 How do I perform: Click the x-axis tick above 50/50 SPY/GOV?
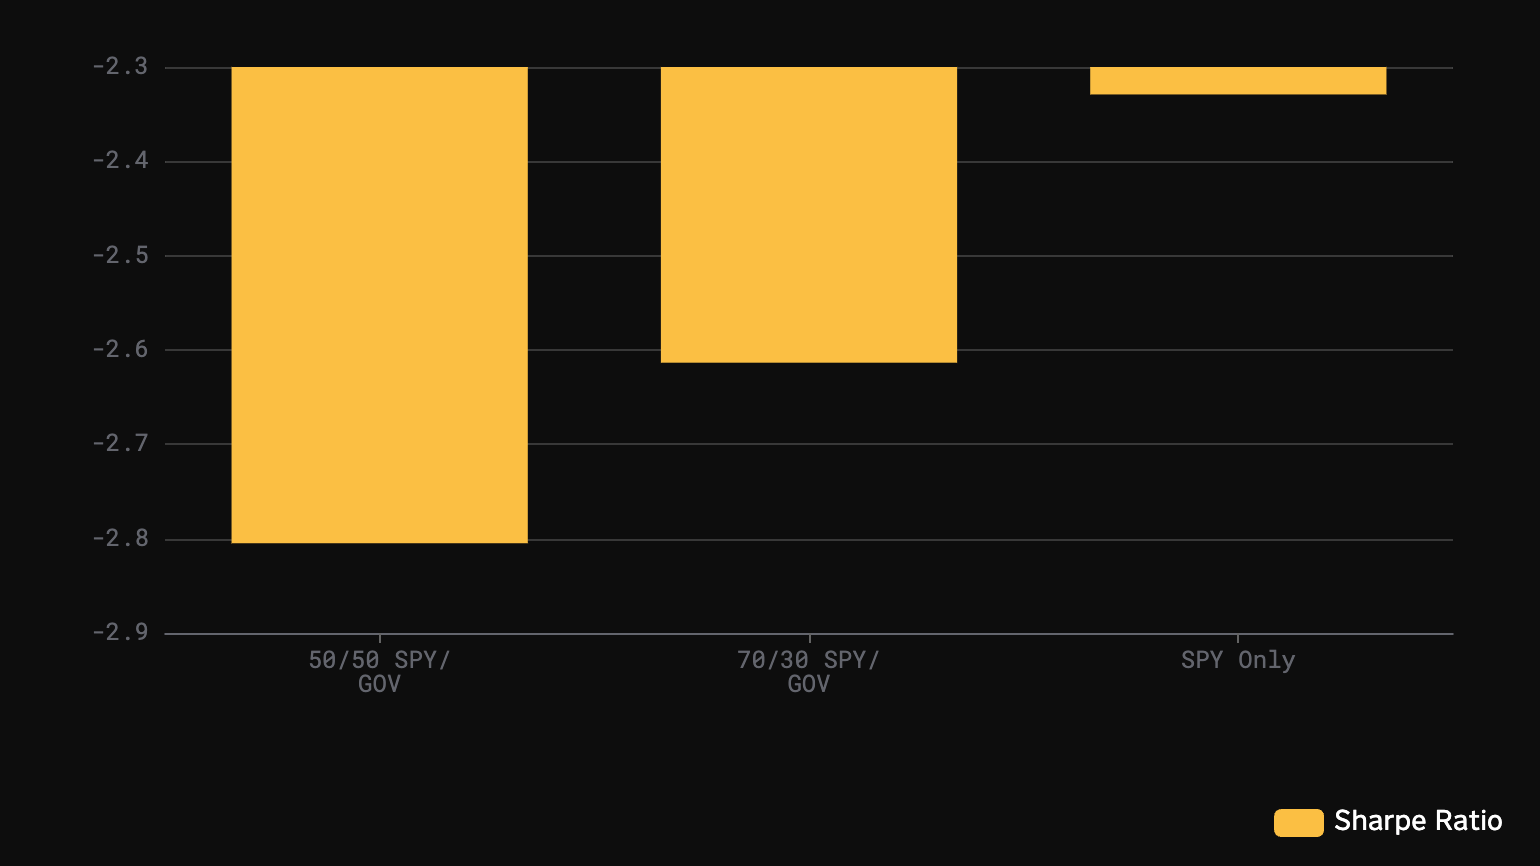pos(379,638)
